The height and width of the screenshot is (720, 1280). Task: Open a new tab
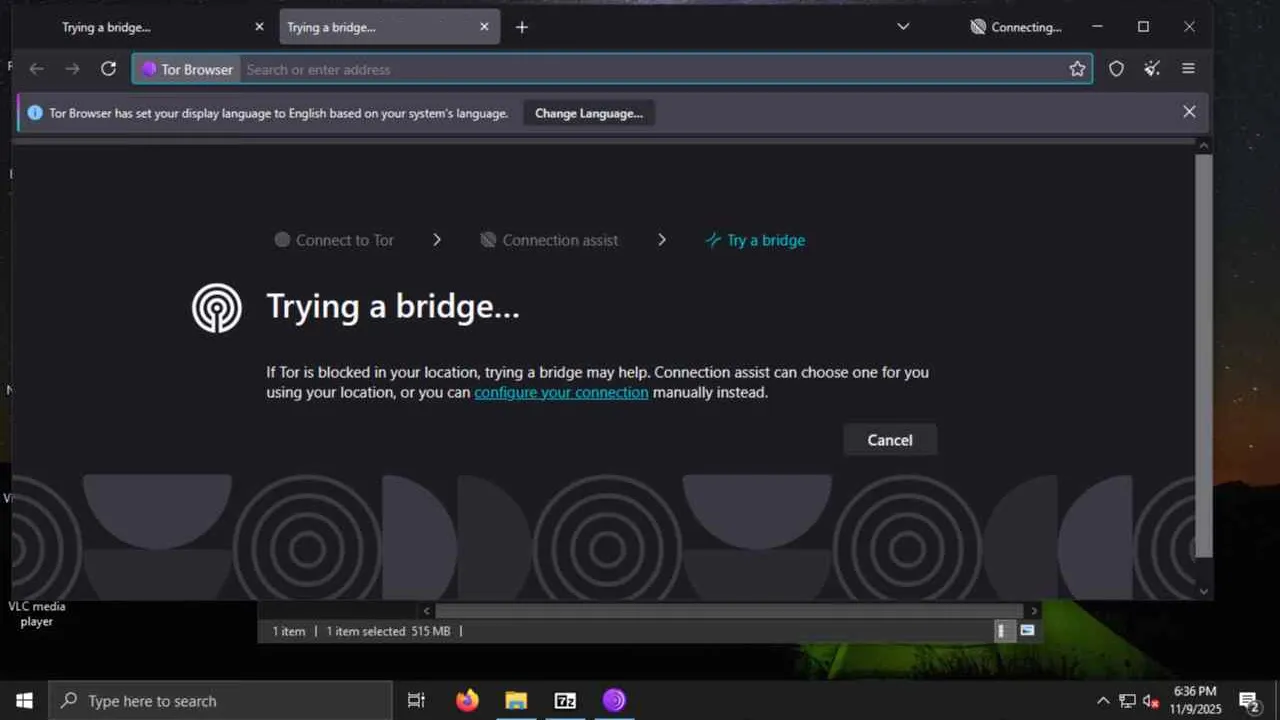(521, 27)
